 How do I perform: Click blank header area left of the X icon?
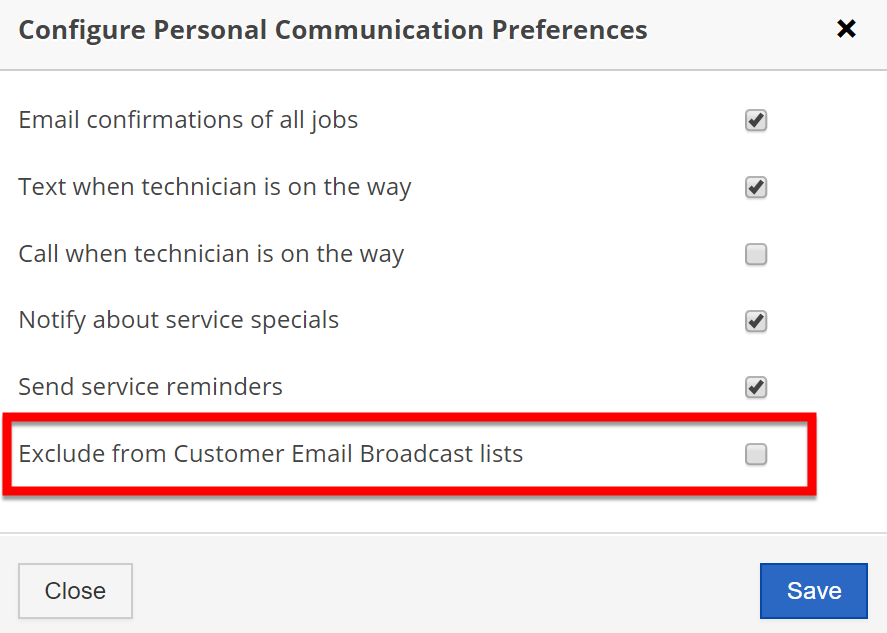(x=740, y=30)
